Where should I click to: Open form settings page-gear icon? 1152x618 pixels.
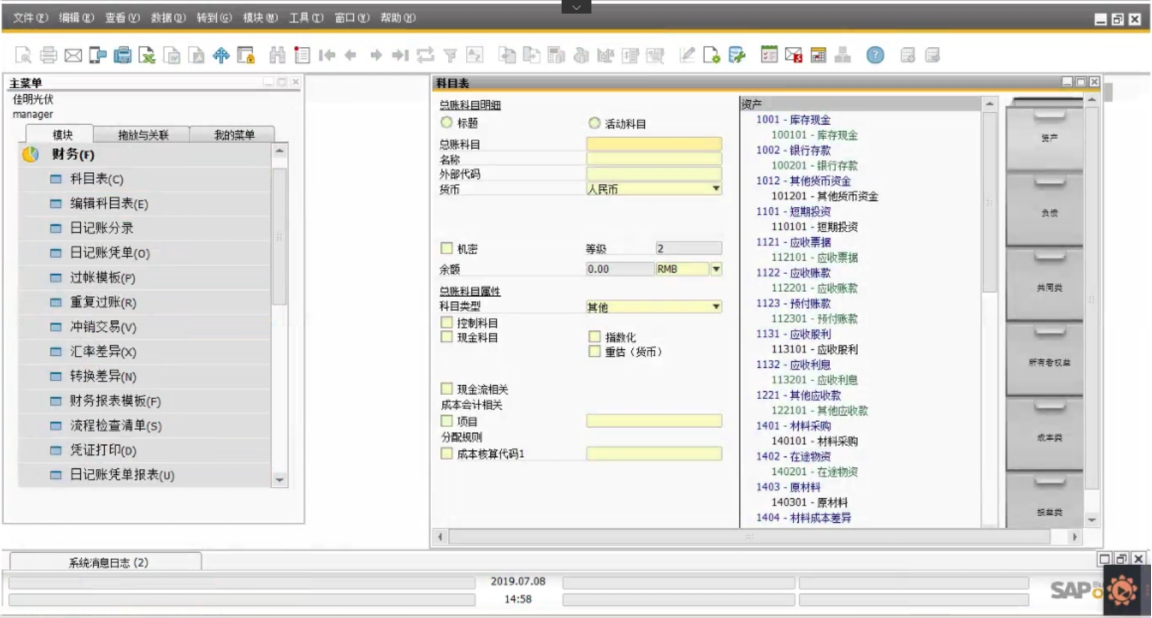pyautogui.click(x=711, y=55)
